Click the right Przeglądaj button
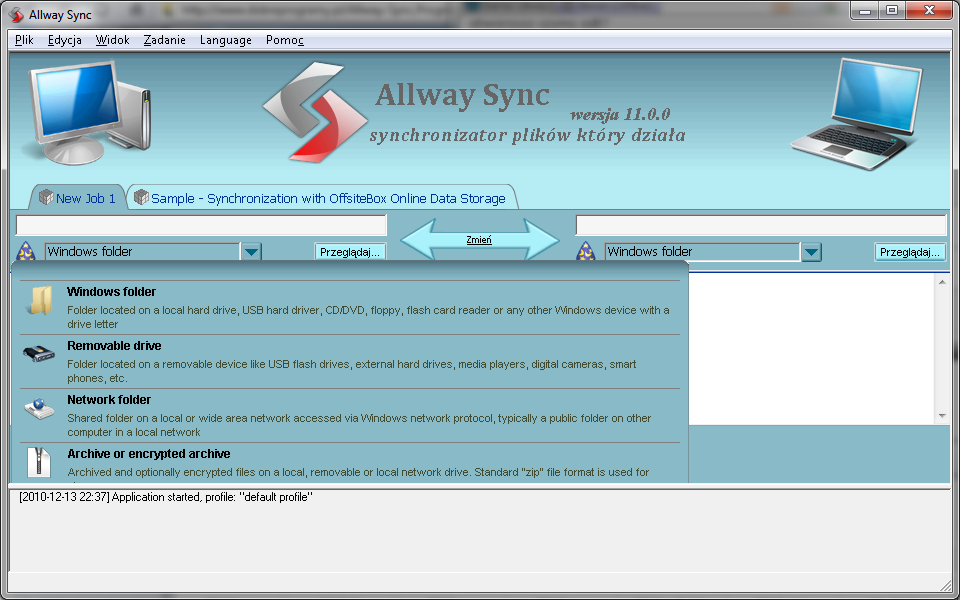Viewport: 960px width, 600px height. pos(910,252)
